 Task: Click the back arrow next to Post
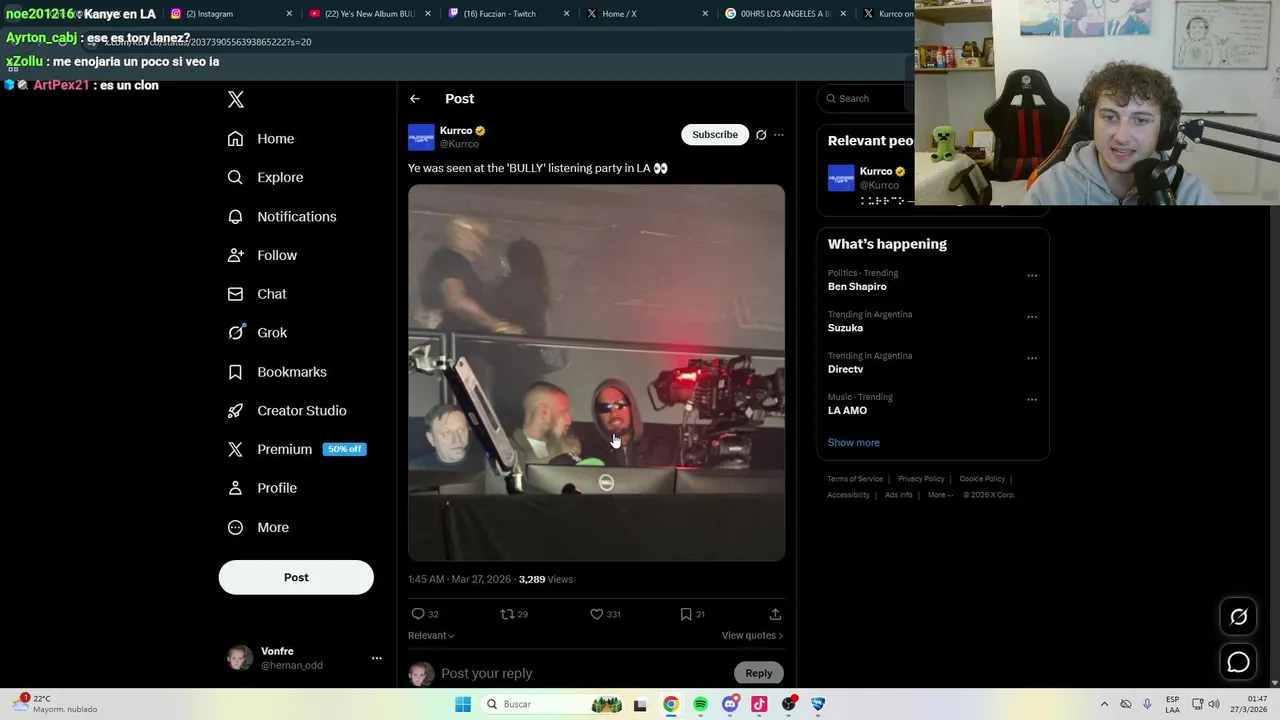tap(415, 99)
